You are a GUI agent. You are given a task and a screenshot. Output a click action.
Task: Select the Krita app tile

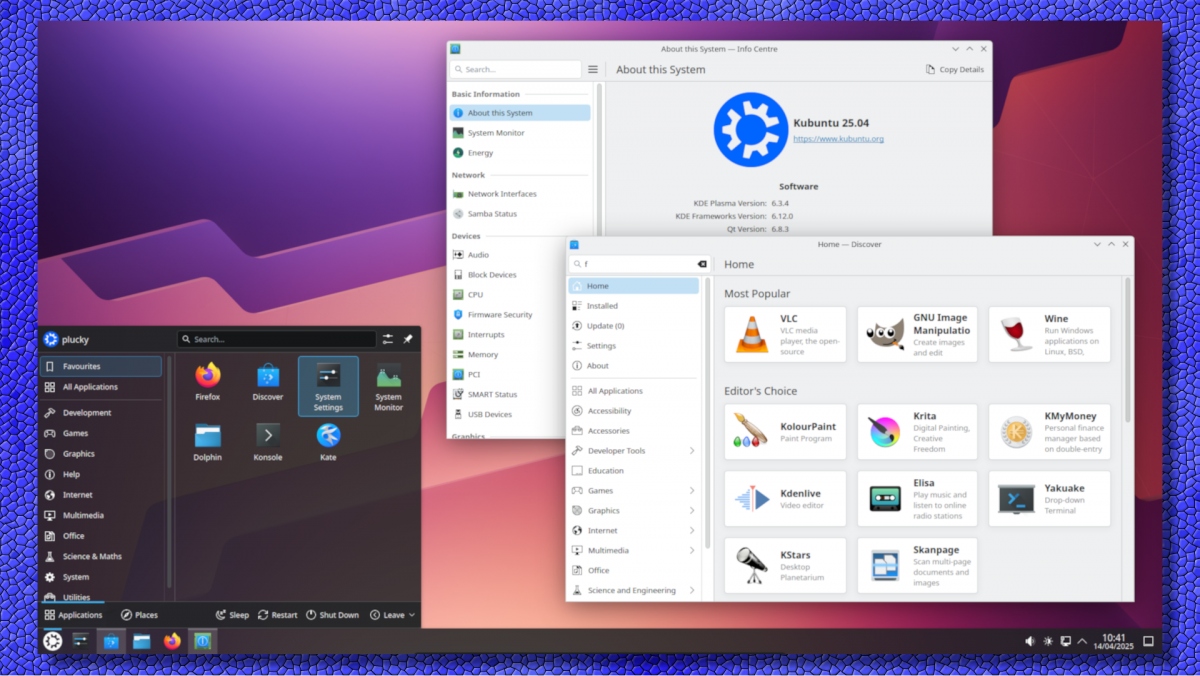coord(917,432)
